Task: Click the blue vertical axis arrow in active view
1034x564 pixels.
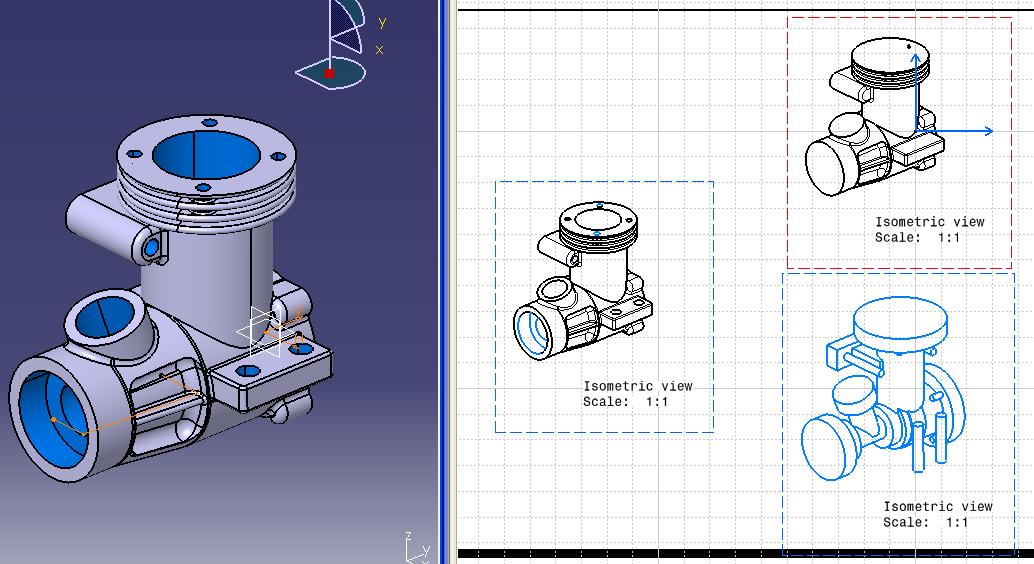Action: pos(915,92)
